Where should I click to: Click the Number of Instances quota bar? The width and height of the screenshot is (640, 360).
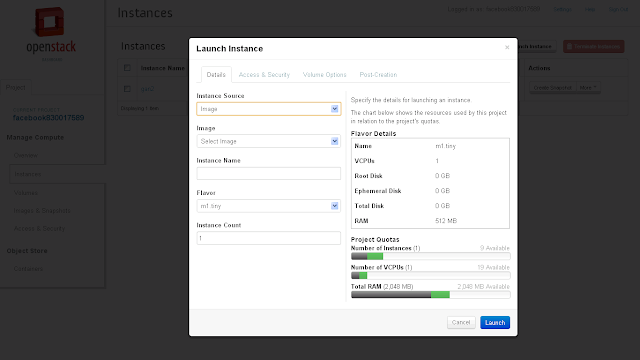[x=431, y=256]
